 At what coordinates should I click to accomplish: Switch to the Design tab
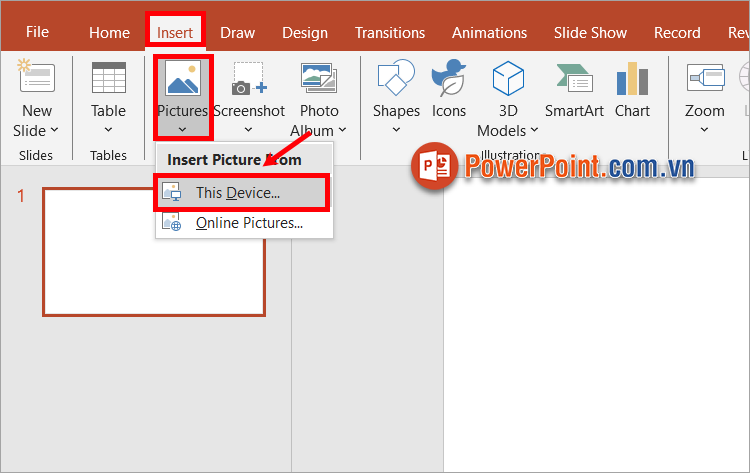[305, 33]
